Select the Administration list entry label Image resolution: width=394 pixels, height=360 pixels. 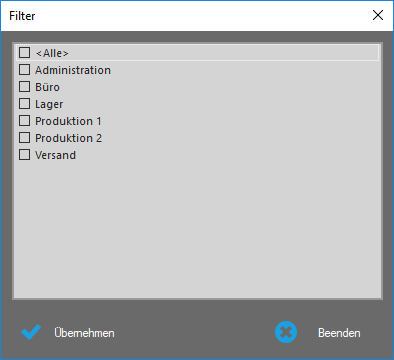click(x=73, y=70)
